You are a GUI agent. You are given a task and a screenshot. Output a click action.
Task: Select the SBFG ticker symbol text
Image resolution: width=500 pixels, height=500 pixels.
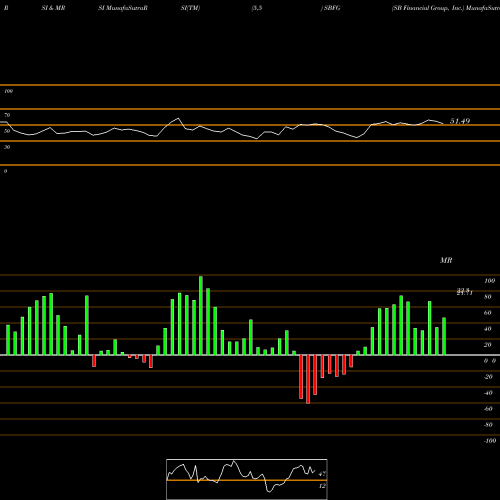pyautogui.click(x=332, y=8)
